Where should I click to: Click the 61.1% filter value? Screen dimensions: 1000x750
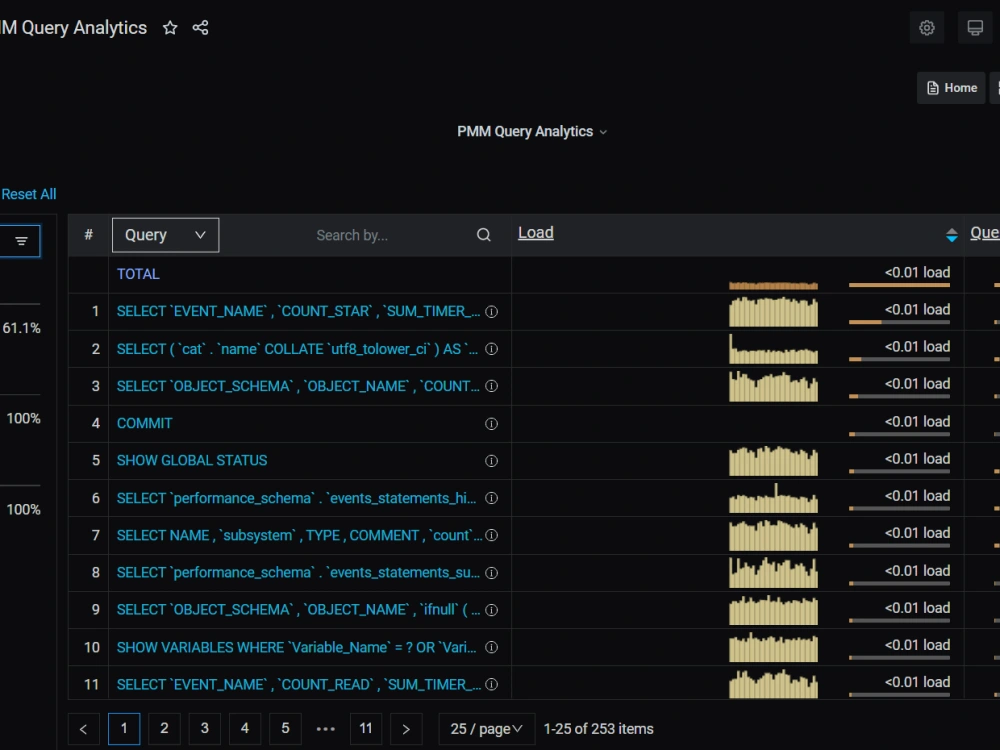(21, 328)
